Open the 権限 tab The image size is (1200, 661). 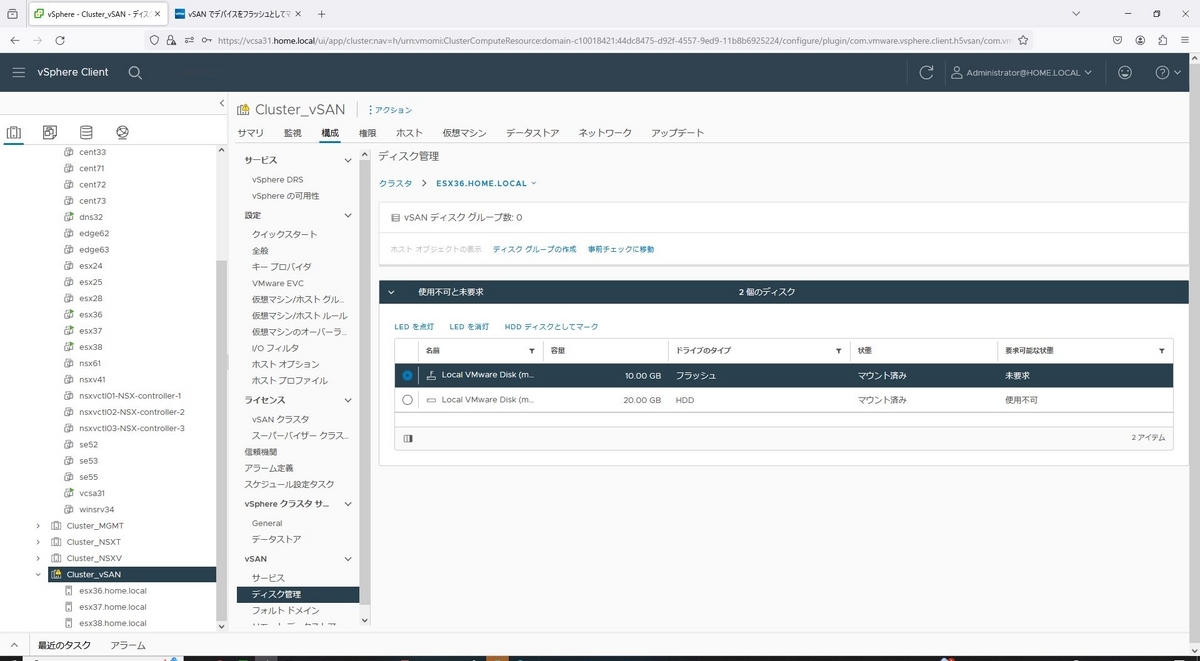point(368,133)
